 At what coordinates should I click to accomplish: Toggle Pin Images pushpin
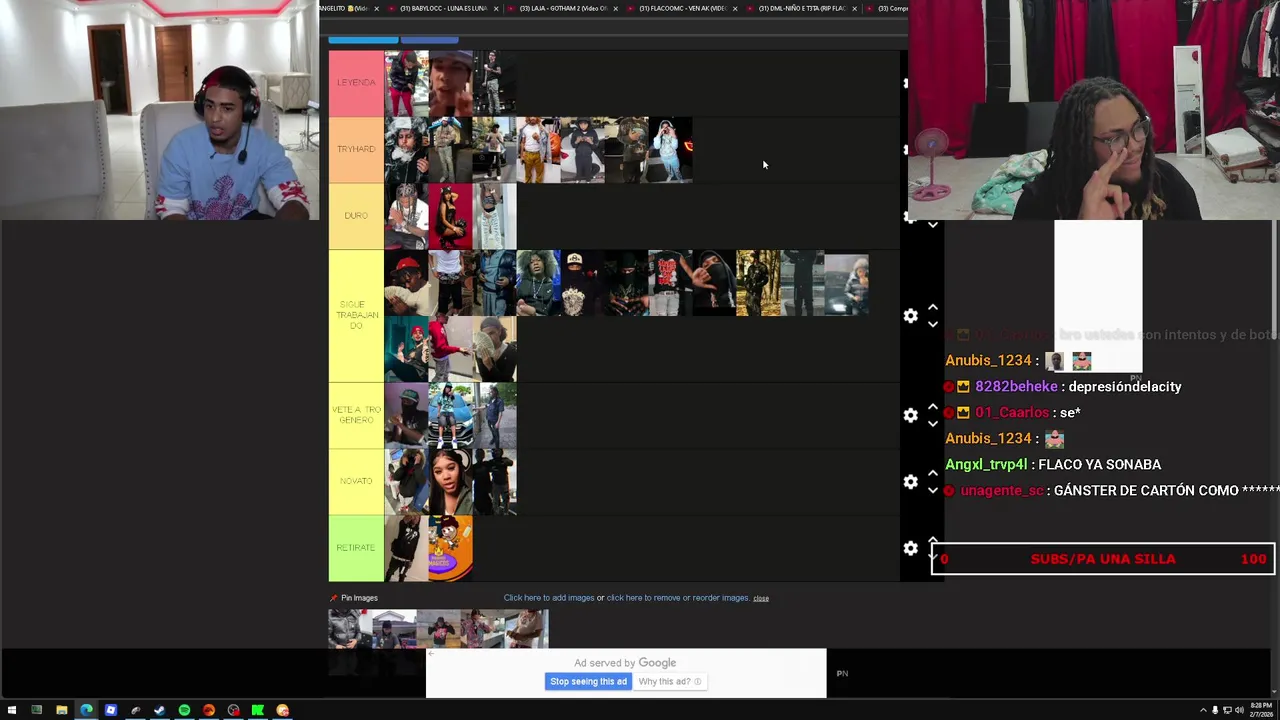334,598
